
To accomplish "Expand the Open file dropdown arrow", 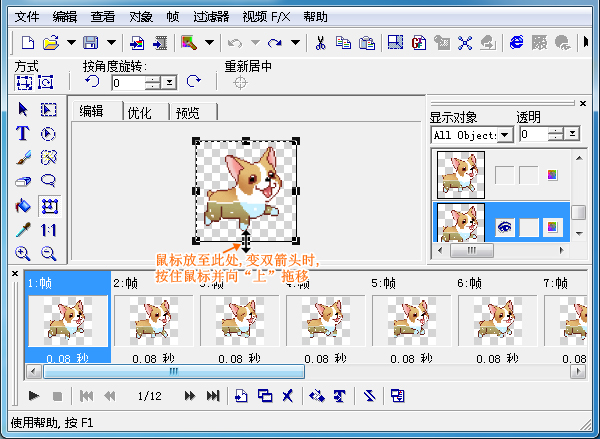I will [x=71, y=42].
